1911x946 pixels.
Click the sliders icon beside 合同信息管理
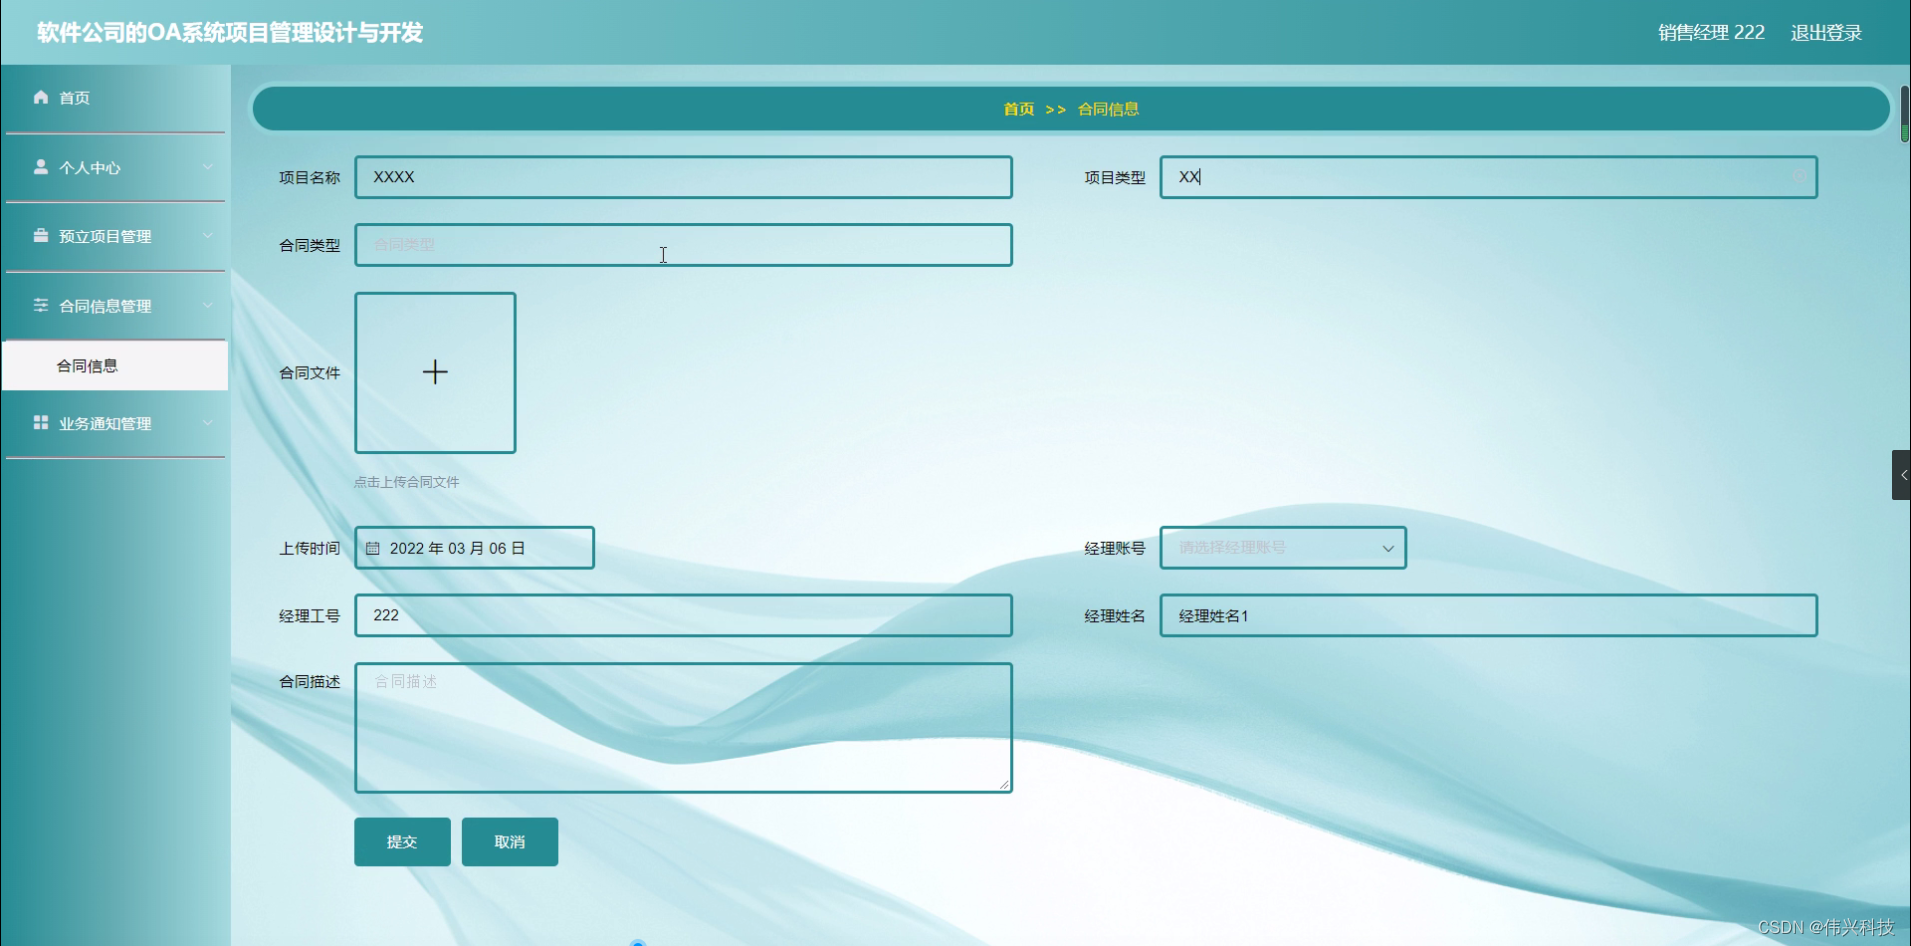pos(40,305)
